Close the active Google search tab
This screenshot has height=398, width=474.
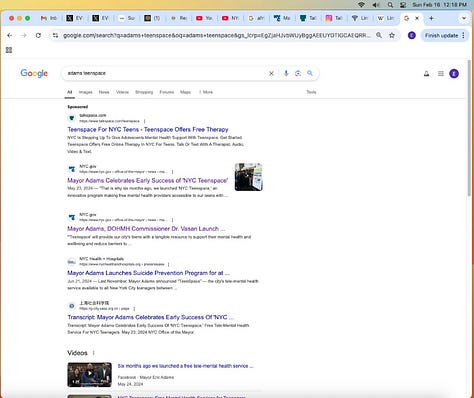click(x=417, y=18)
